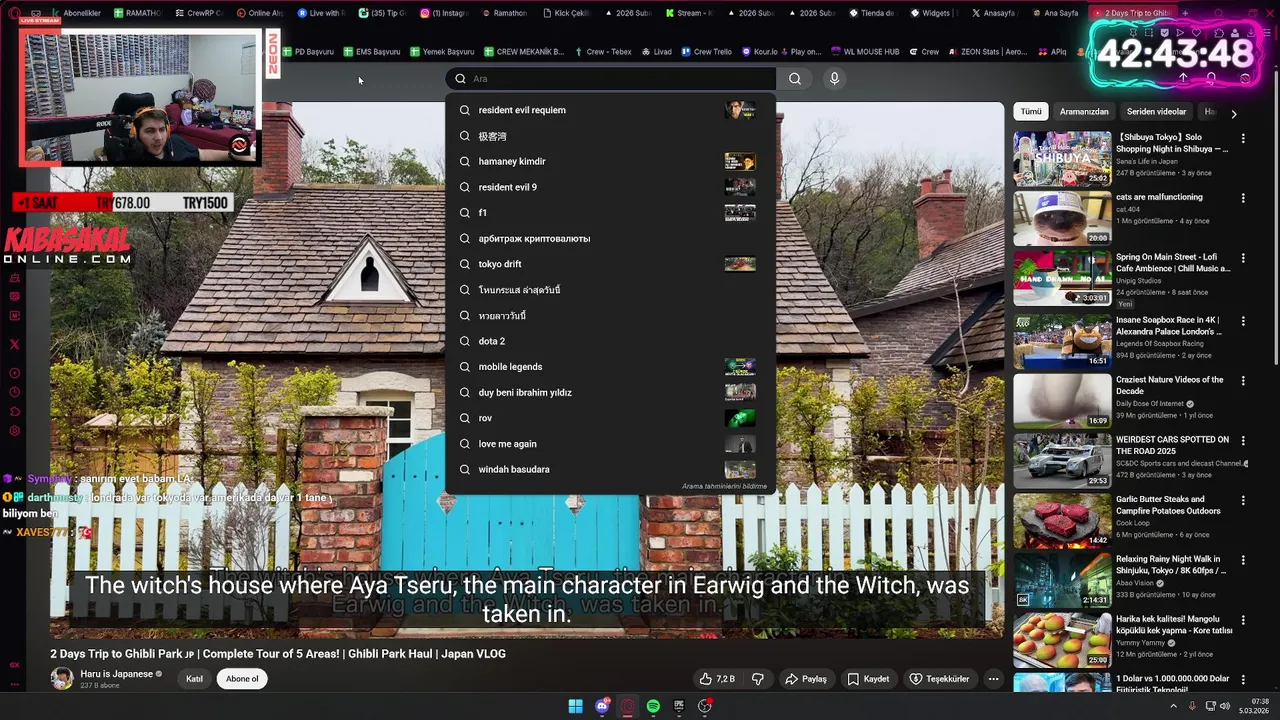The width and height of the screenshot is (1280, 720).
Task: Choose suggestion 'resident evil requiem'
Action: pos(610,110)
